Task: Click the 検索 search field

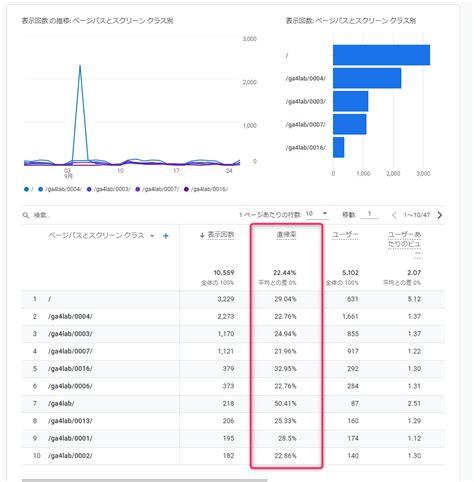Action: click(42, 215)
